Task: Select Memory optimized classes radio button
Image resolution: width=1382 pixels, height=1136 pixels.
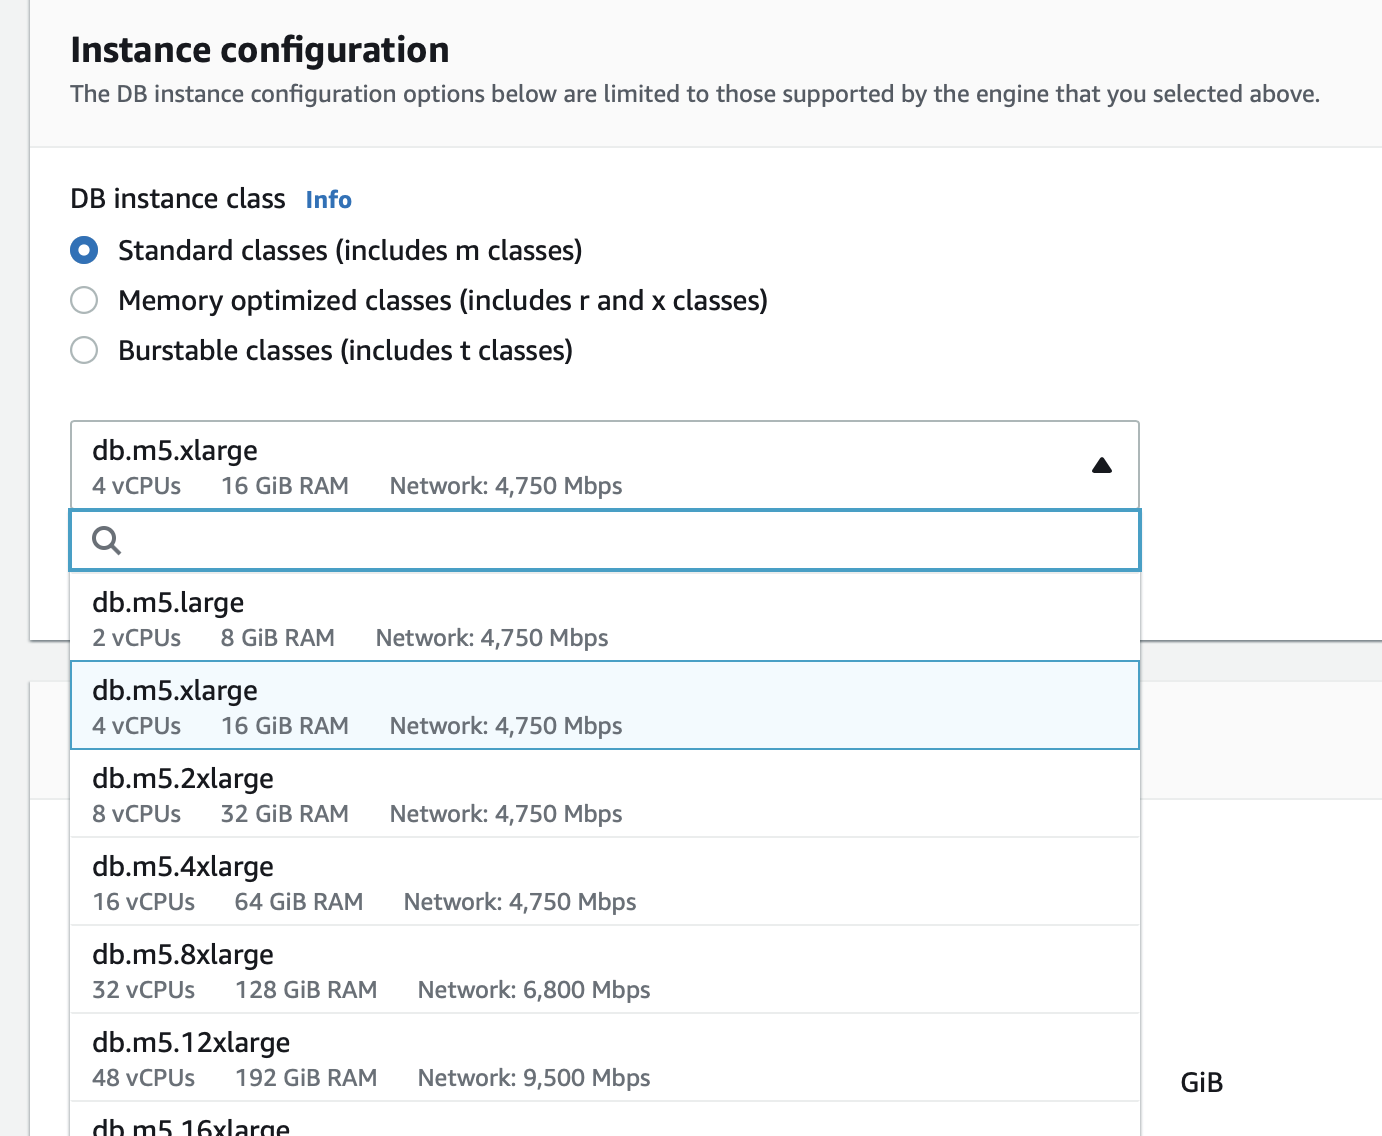Action: 84,300
